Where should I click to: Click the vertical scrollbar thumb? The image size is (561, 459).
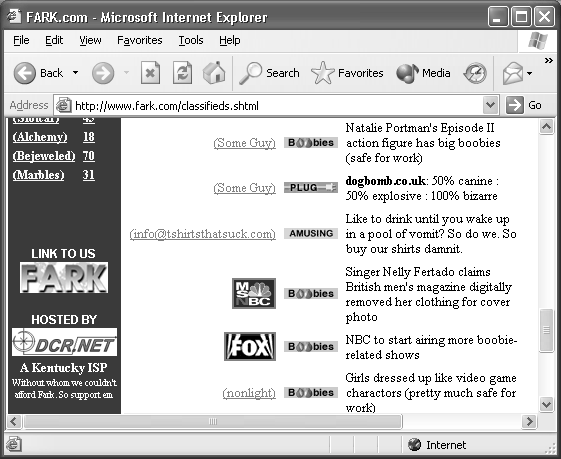point(546,330)
